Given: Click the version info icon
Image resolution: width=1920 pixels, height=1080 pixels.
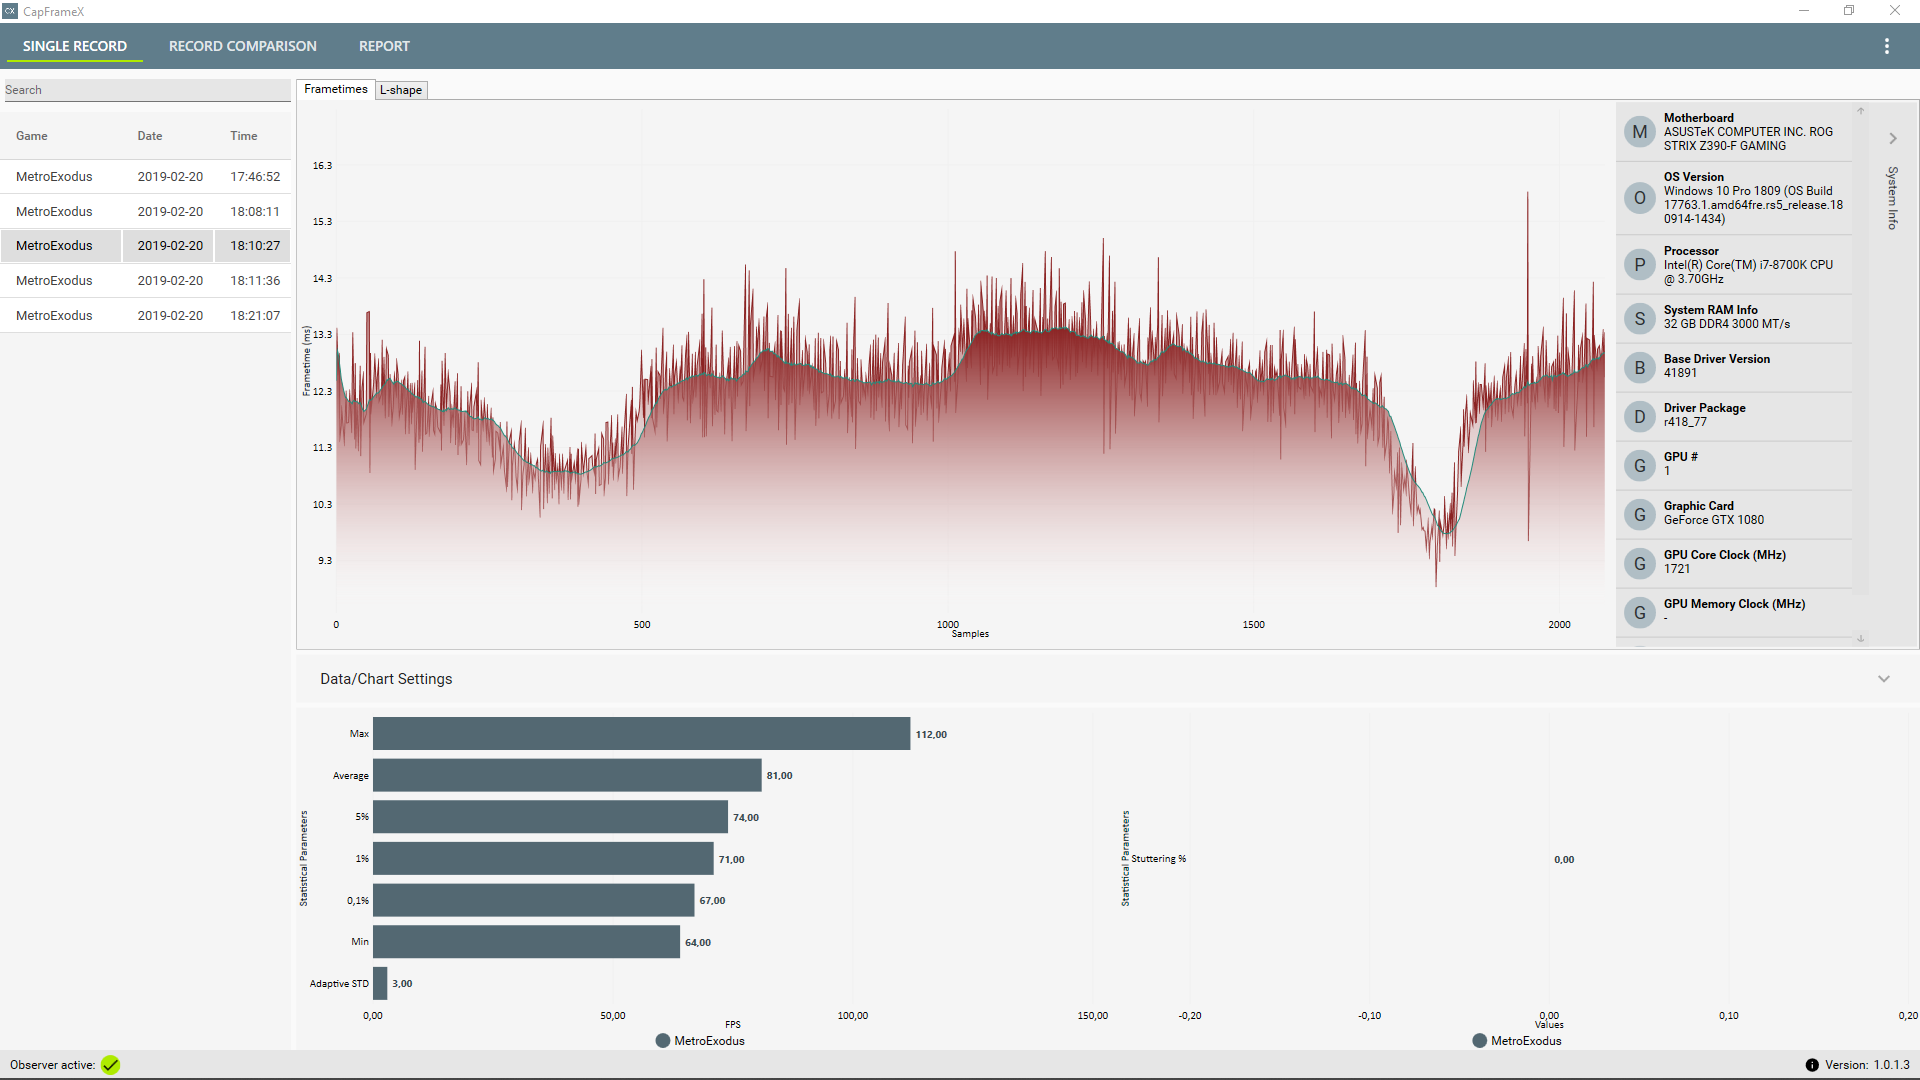Looking at the screenshot, I should coord(1812,1065).
